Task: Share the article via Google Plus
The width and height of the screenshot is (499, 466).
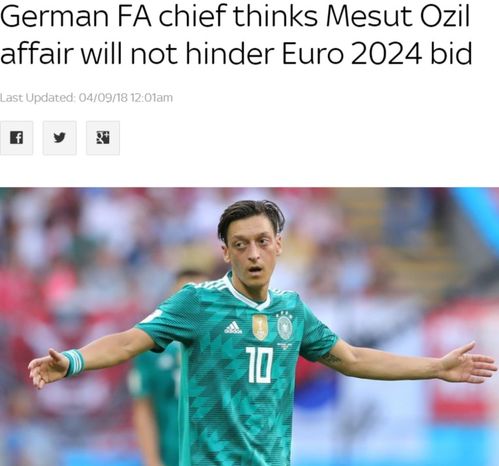Action: (103, 138)
